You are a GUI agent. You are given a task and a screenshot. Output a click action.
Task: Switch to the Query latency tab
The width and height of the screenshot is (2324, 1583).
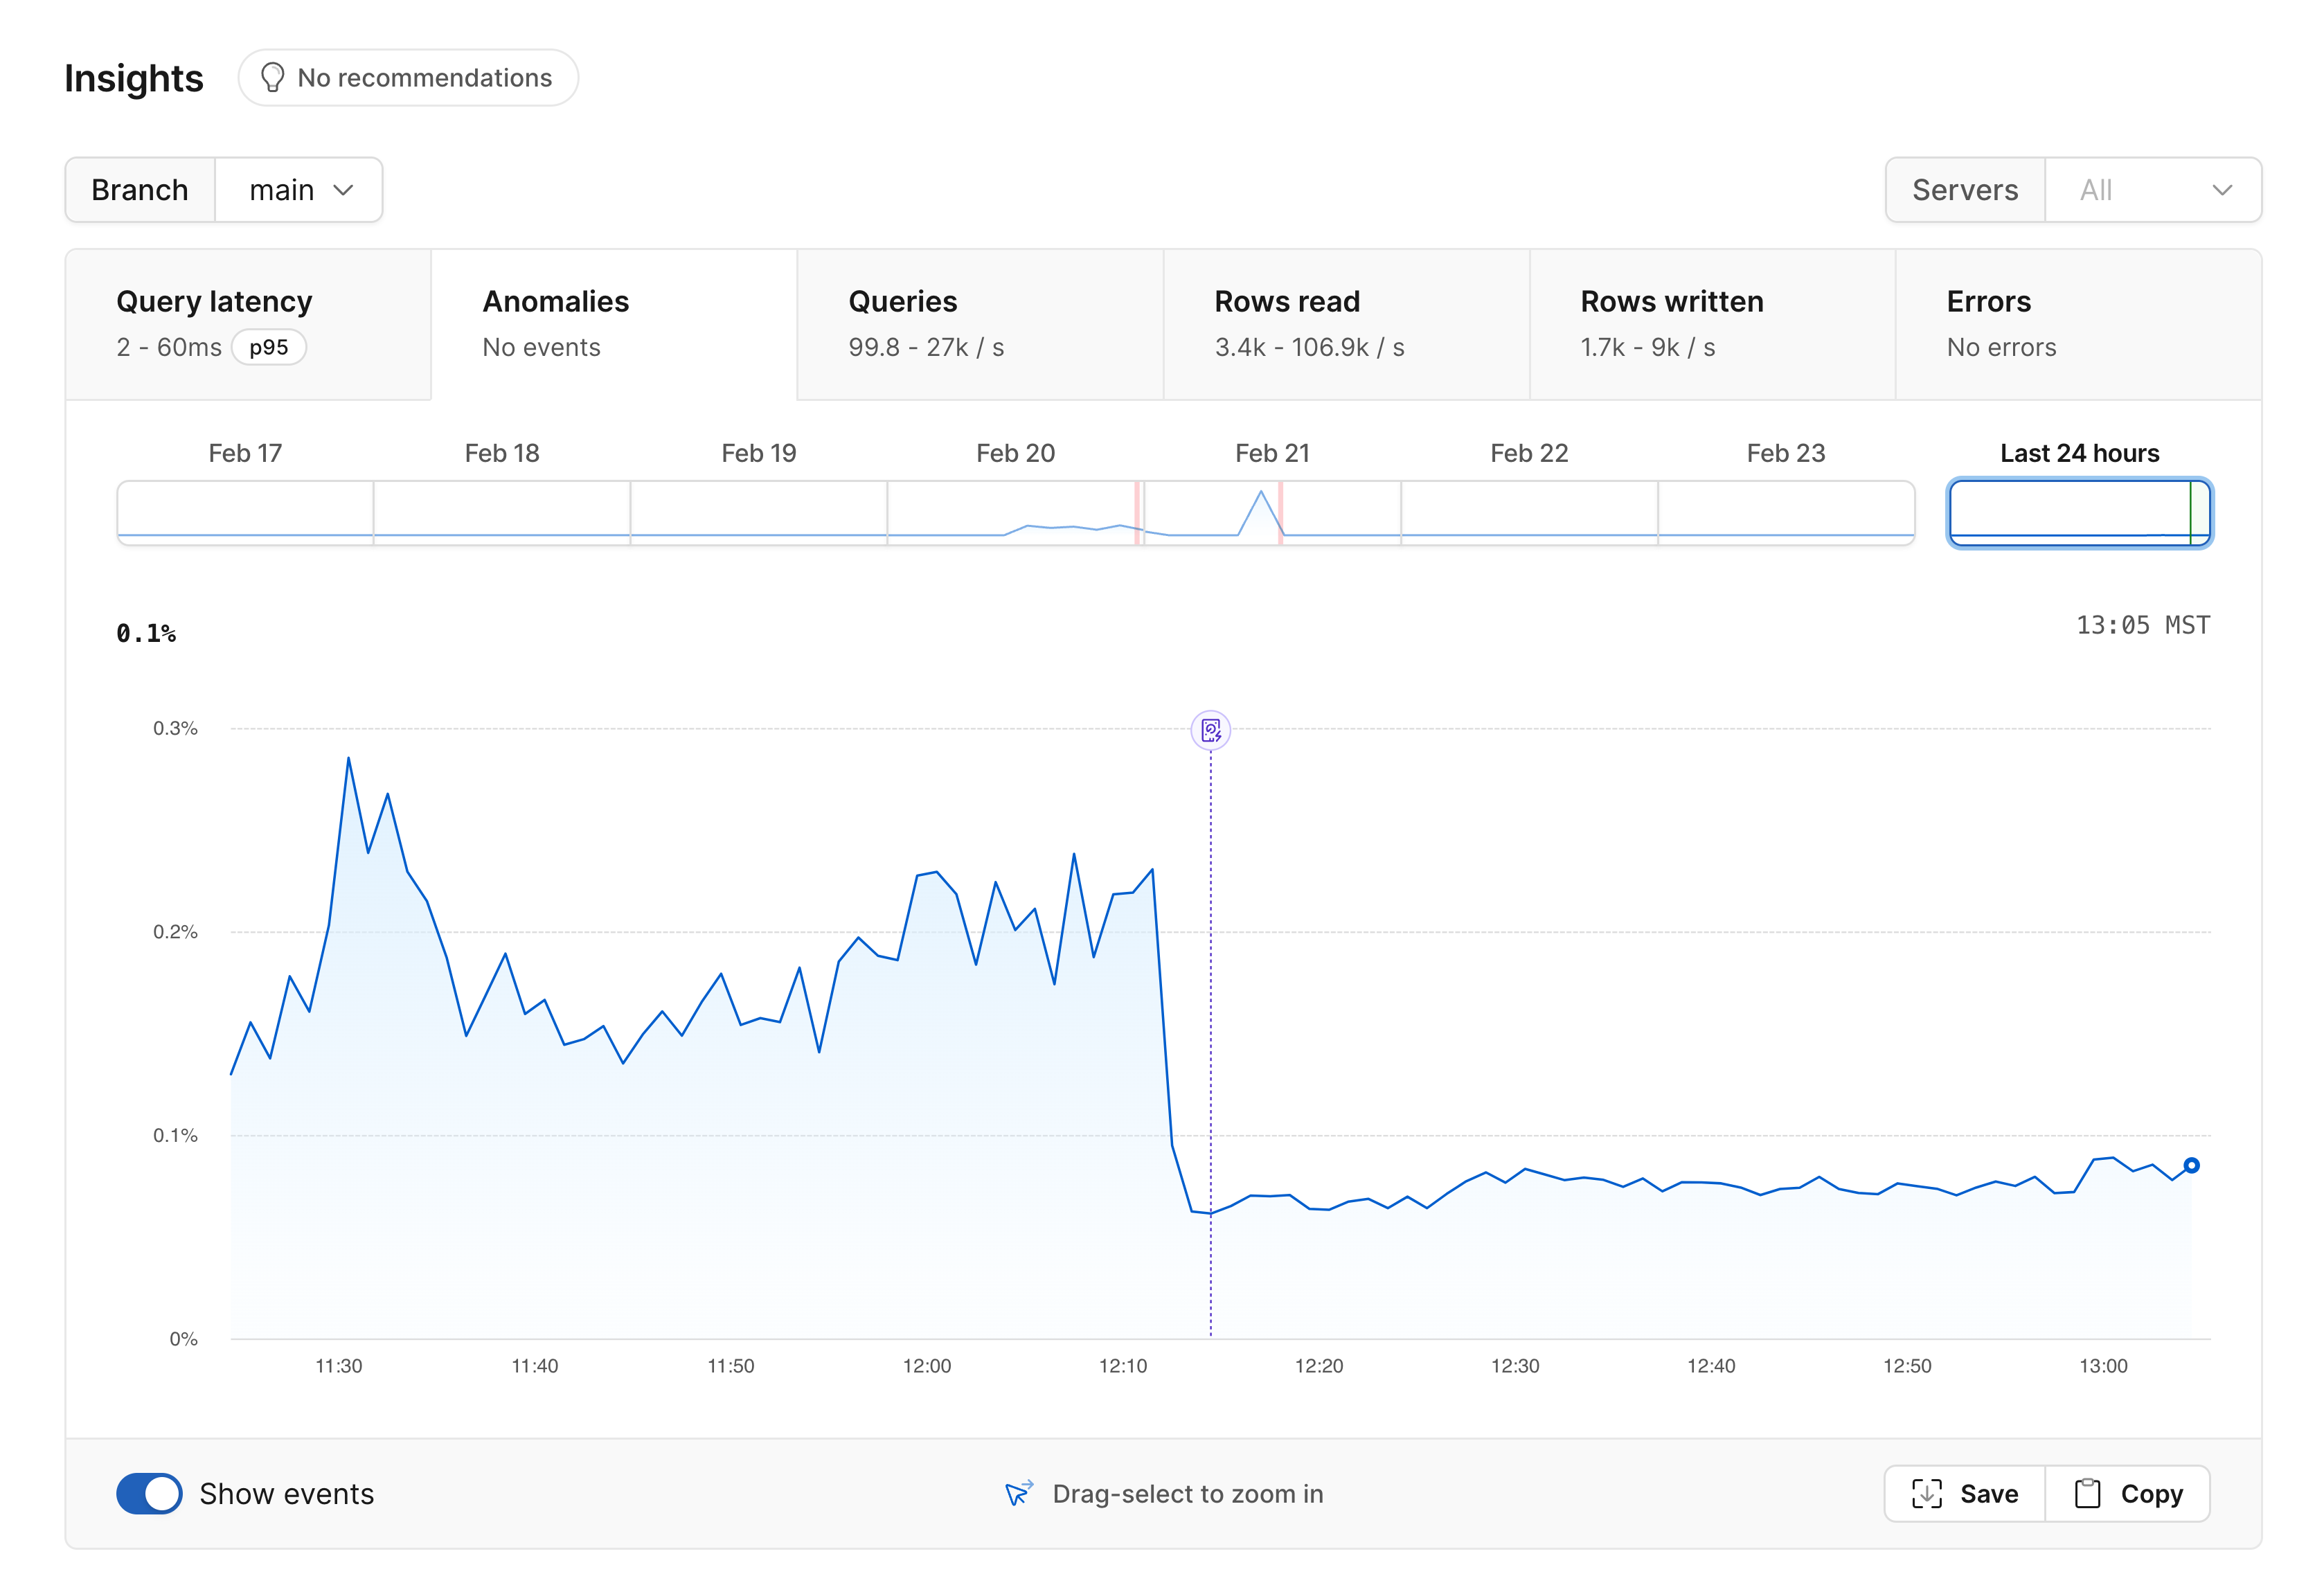click(x=248, y=324)
